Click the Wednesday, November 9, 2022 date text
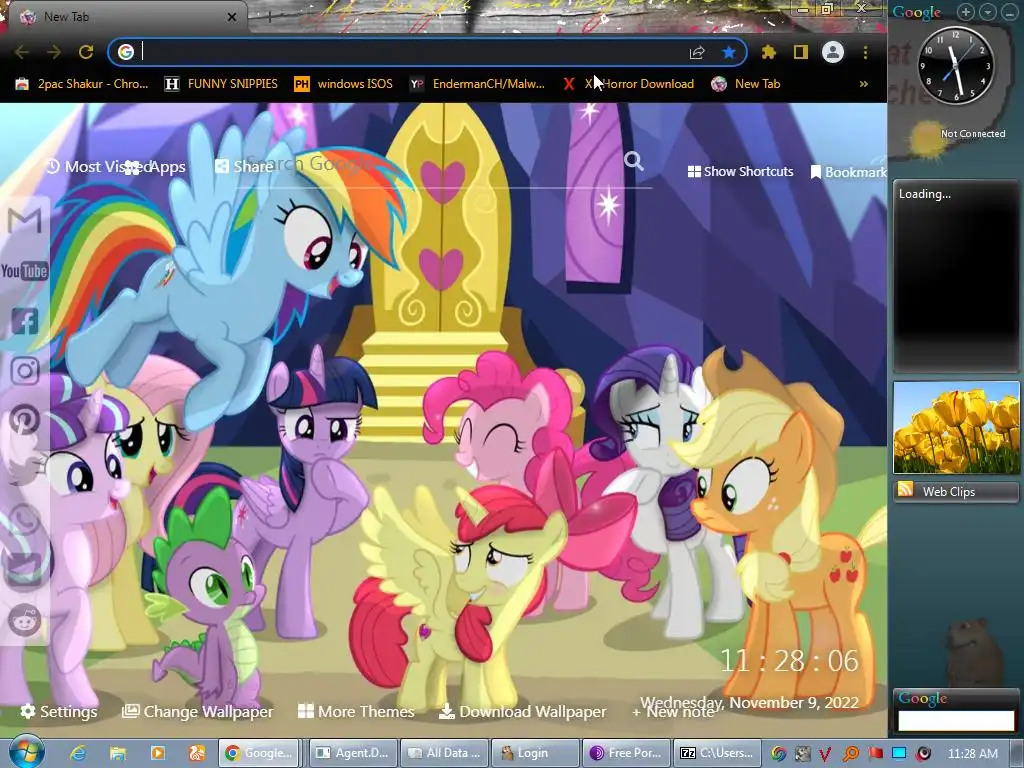 (749, 703)
